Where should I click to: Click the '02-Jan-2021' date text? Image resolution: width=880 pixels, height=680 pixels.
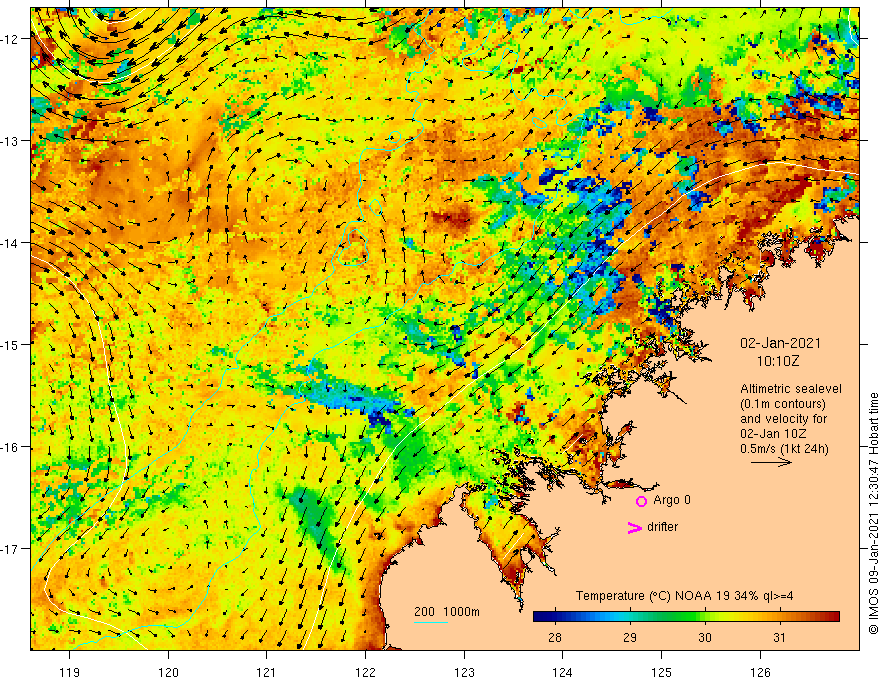(781, 343)
